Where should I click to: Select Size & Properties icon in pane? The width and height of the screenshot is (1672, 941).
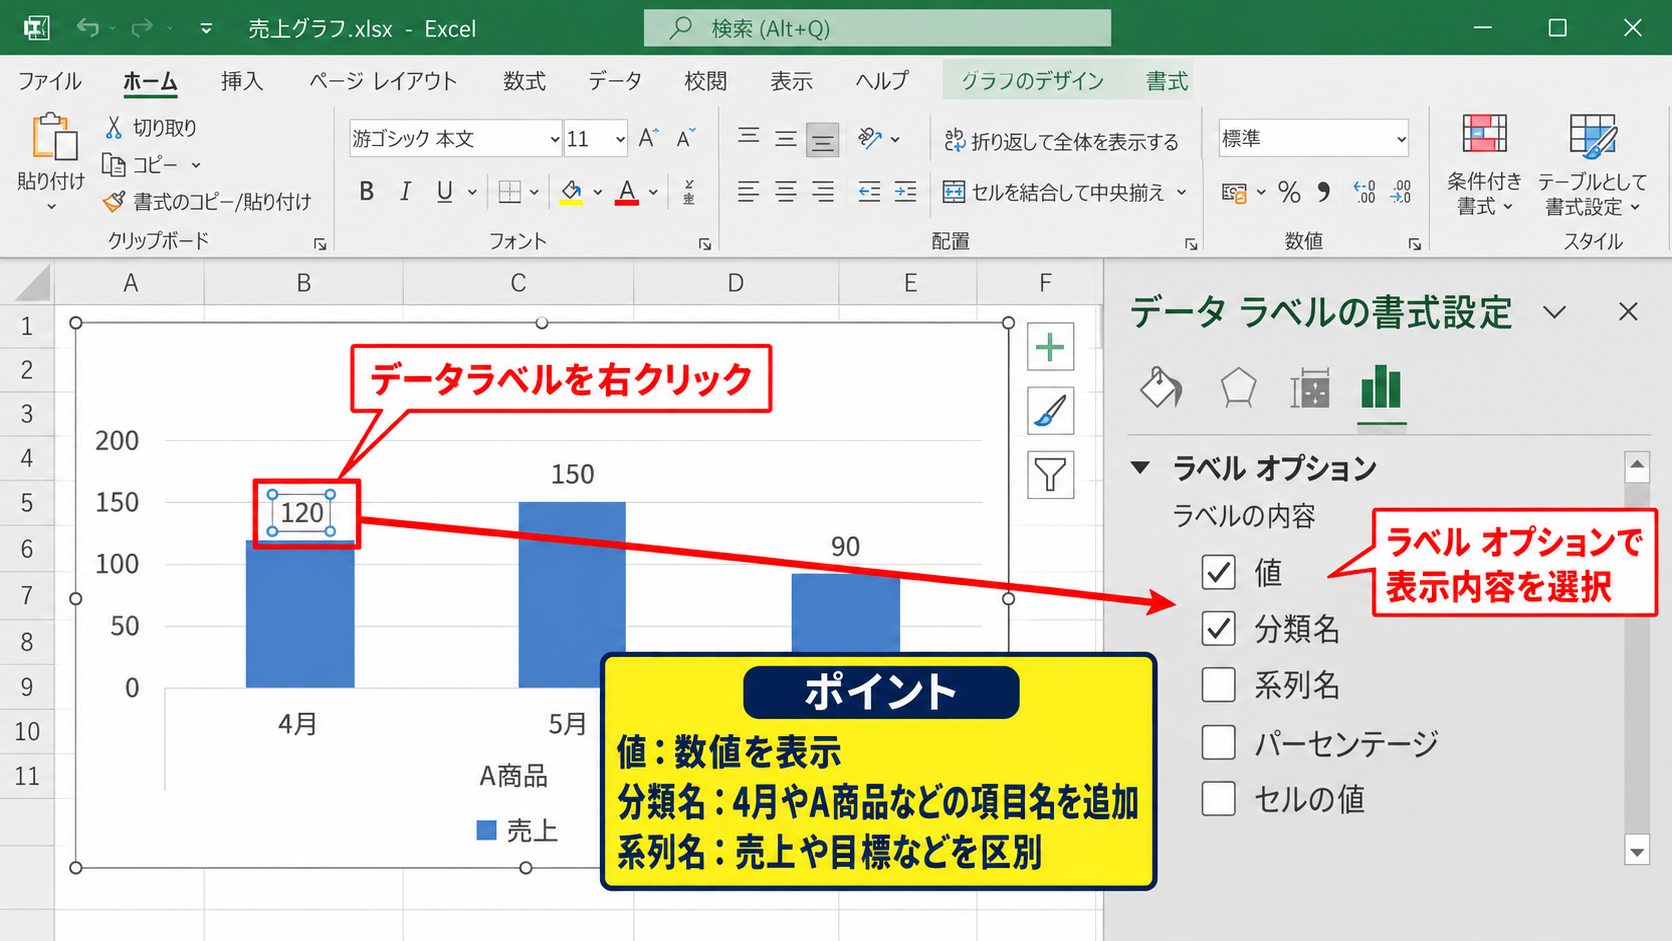pyautogui.click(x=1310, y=388)
